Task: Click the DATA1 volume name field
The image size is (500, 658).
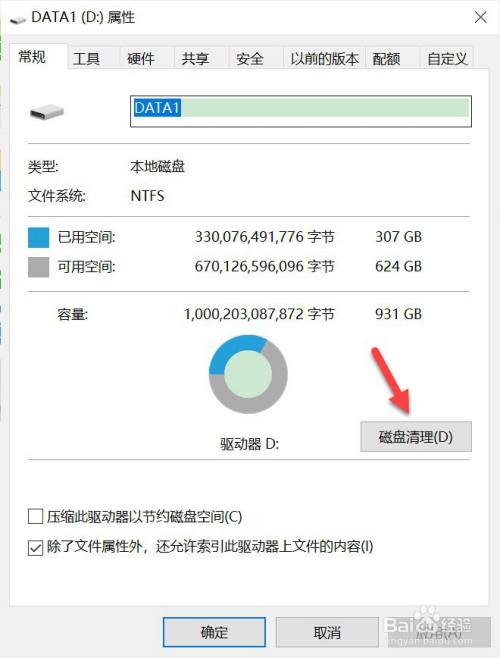Action: (301, 111)
